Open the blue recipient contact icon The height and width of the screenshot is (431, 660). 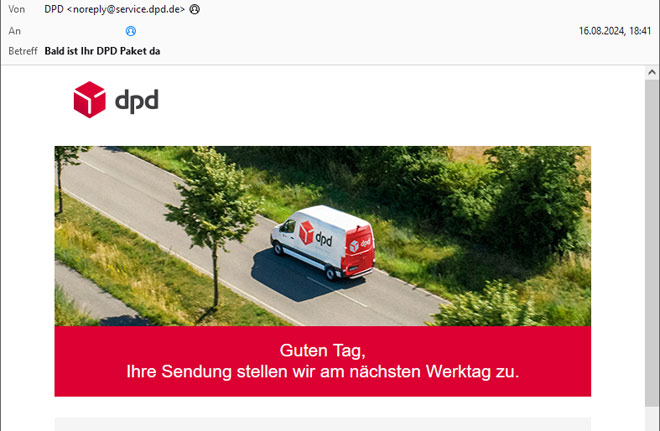[131, 31]
